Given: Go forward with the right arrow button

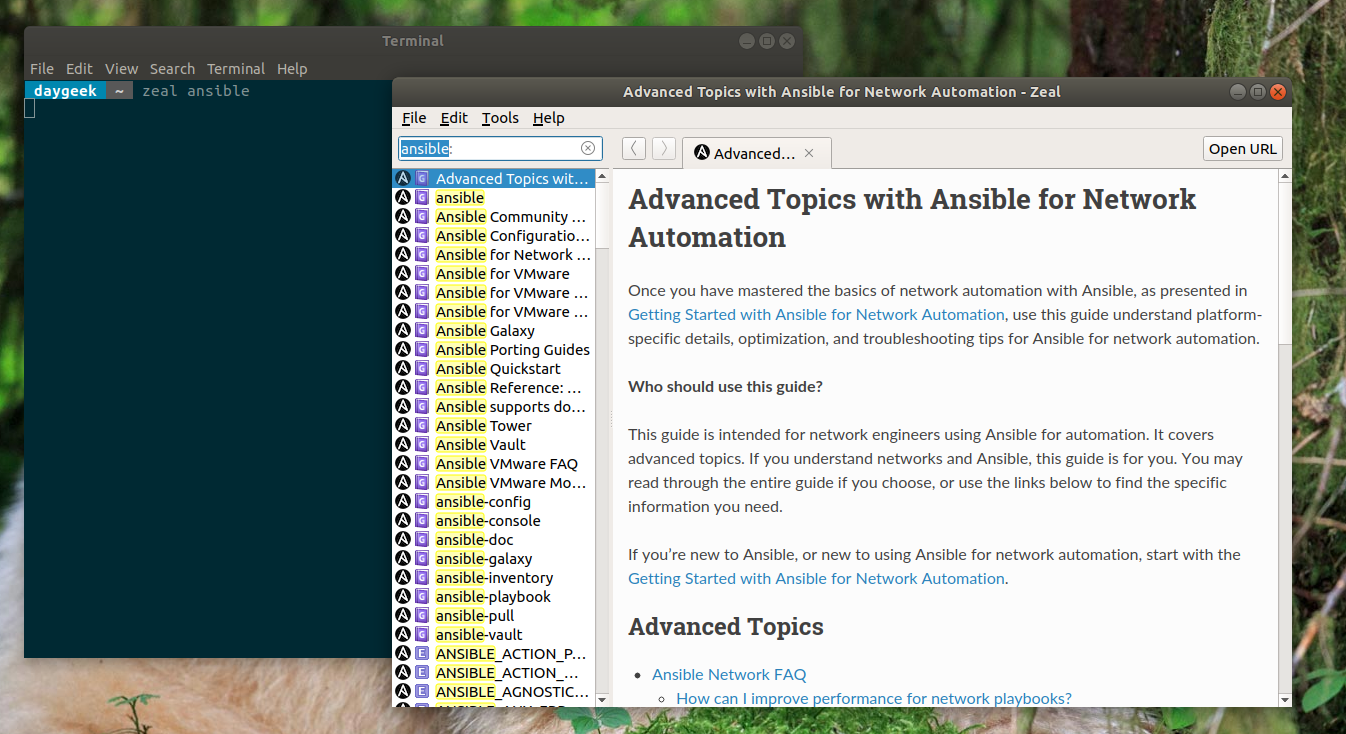Looking at the screenshot, I should pos(663,149).
